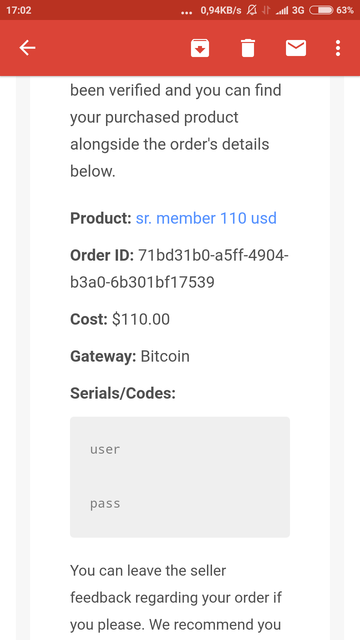Screen dimensions: 360x640
Task: Tap the $110.00 cost value
Action: pos(141,319)
